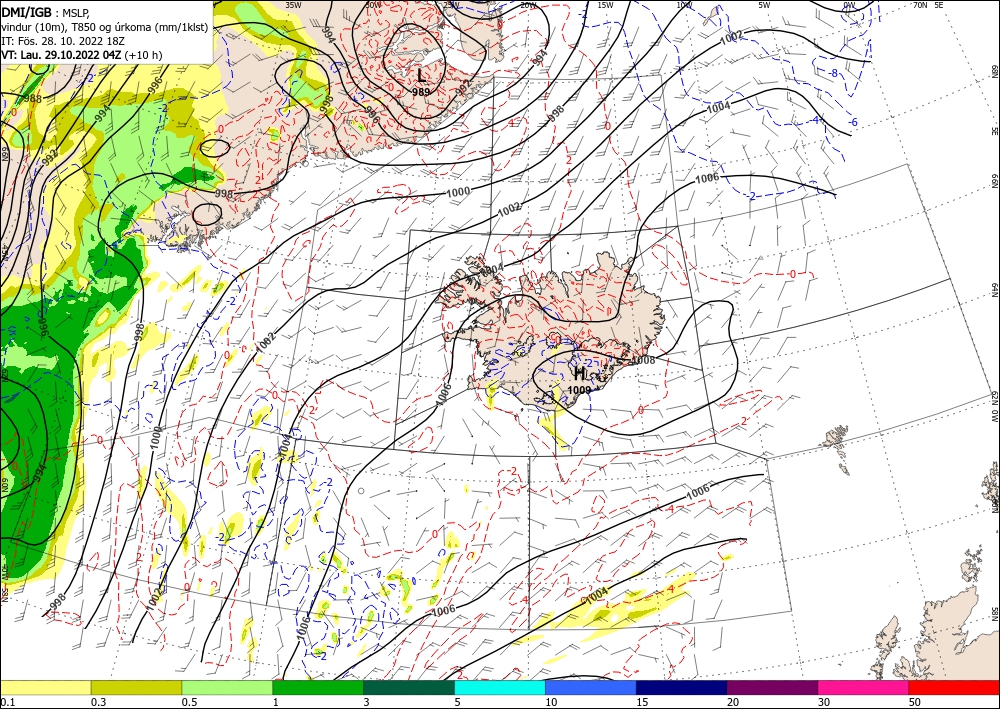Image resolution: width=1000 pixels, height=709 pixels.
Task: Click the high pressure 'H' marker over Iceland
Action: [580, 373]
